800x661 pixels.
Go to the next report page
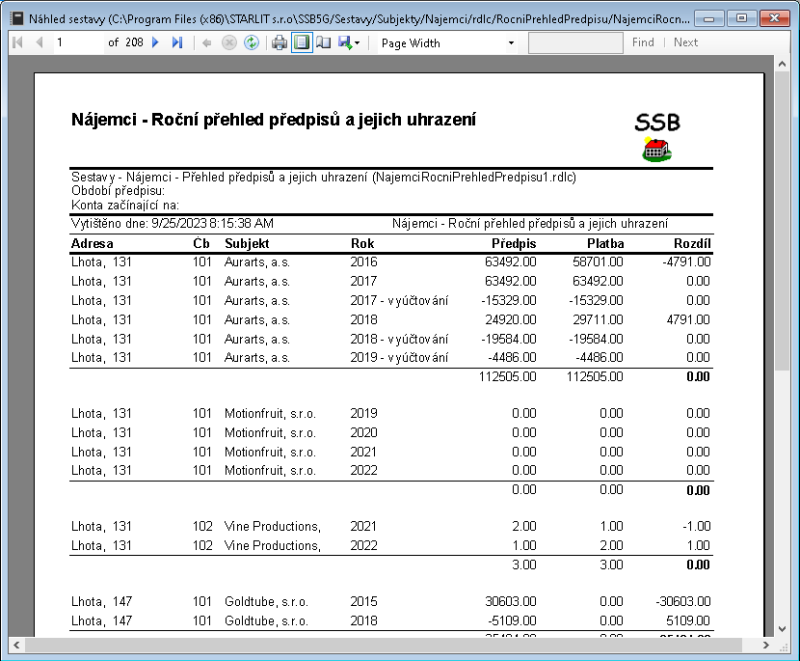(155, 43)
